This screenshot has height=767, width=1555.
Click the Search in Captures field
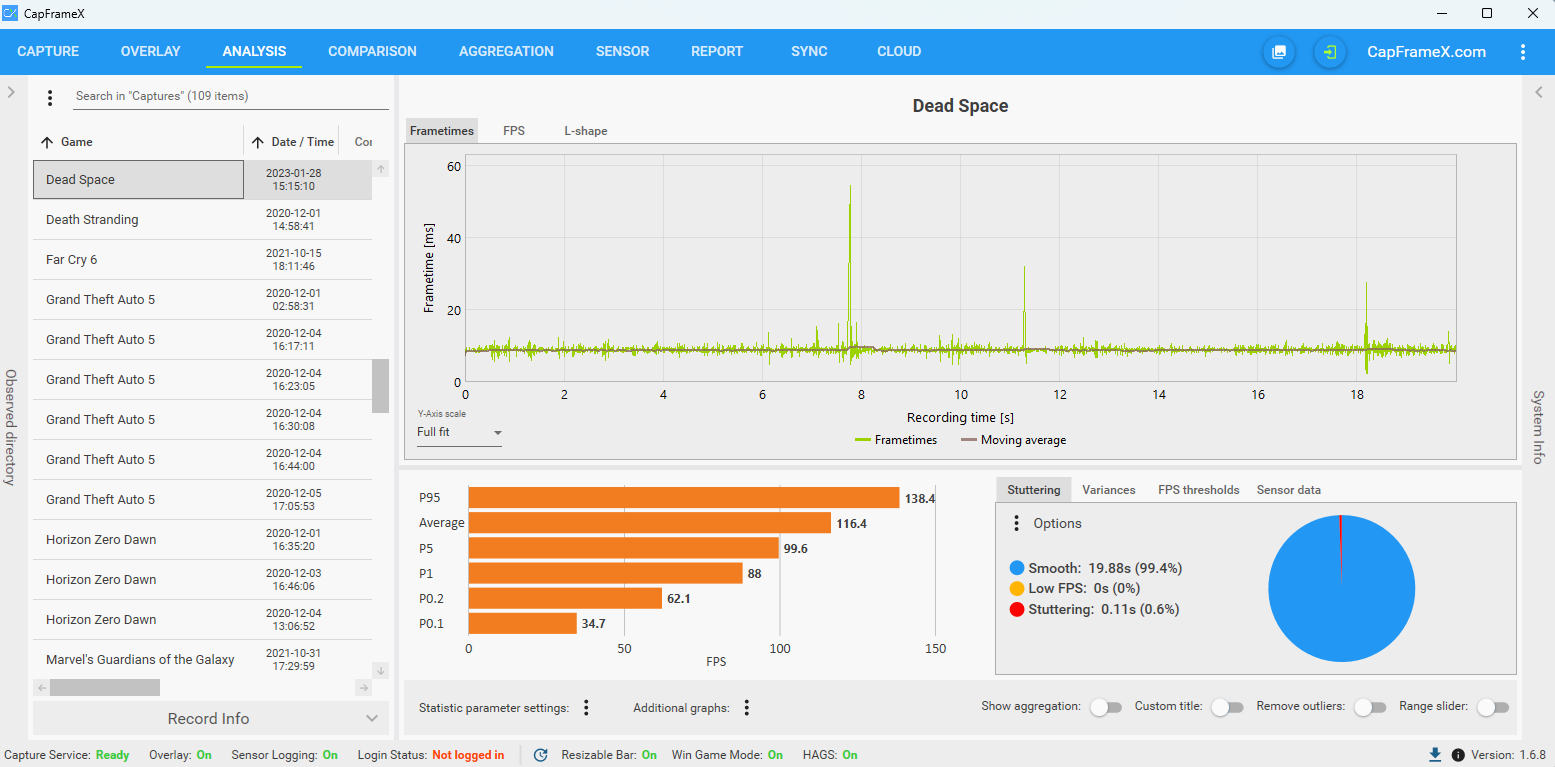click(x=231, y=97)
